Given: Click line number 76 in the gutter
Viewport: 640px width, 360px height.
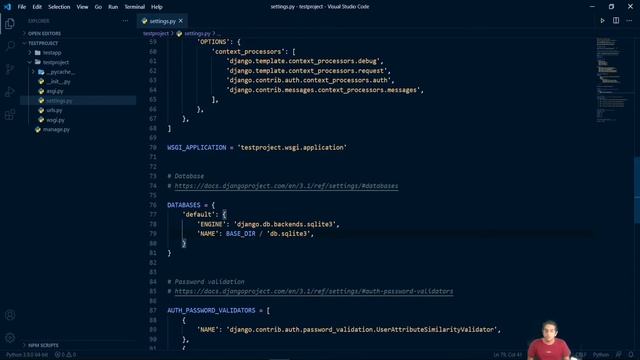Looking at the screenshot, I should 153,205.
